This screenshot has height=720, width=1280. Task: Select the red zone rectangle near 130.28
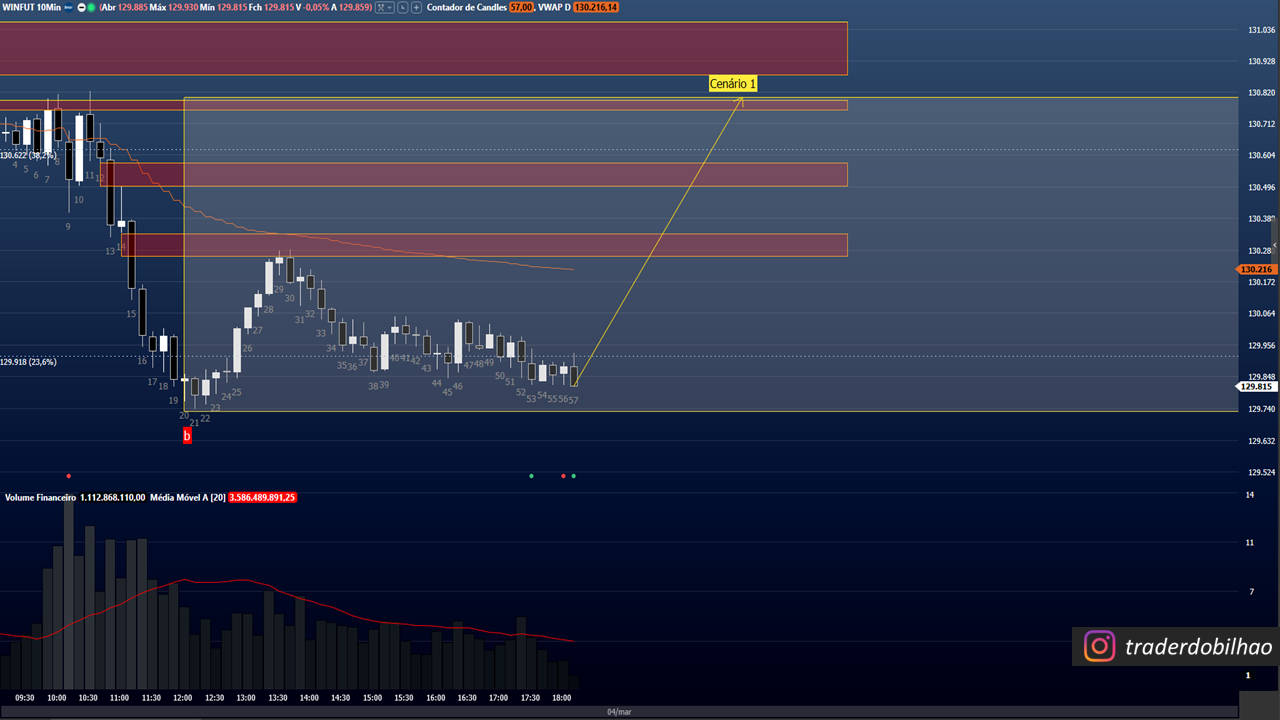(485, 245)
